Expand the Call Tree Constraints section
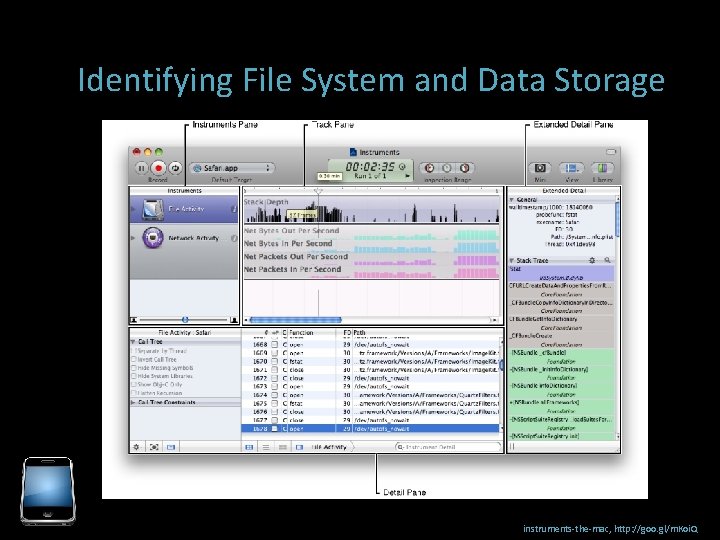The height and width of the screenshot is (540, 720). (133, 402)
